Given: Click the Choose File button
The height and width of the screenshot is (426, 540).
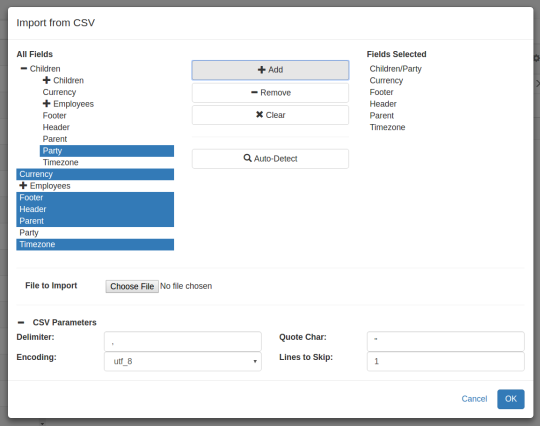Looking at the screenshot, I should (132, 286).
